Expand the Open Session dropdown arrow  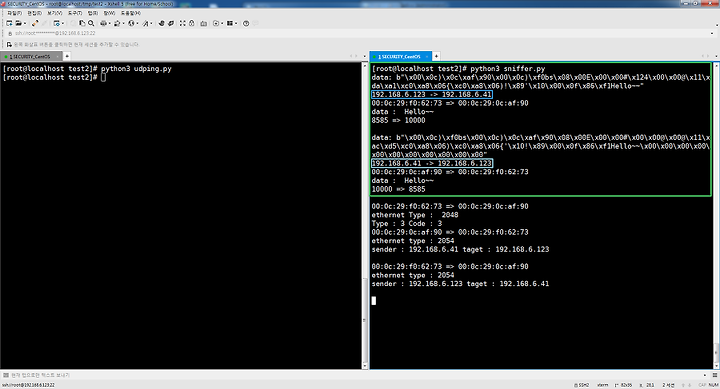click(25, 23)
